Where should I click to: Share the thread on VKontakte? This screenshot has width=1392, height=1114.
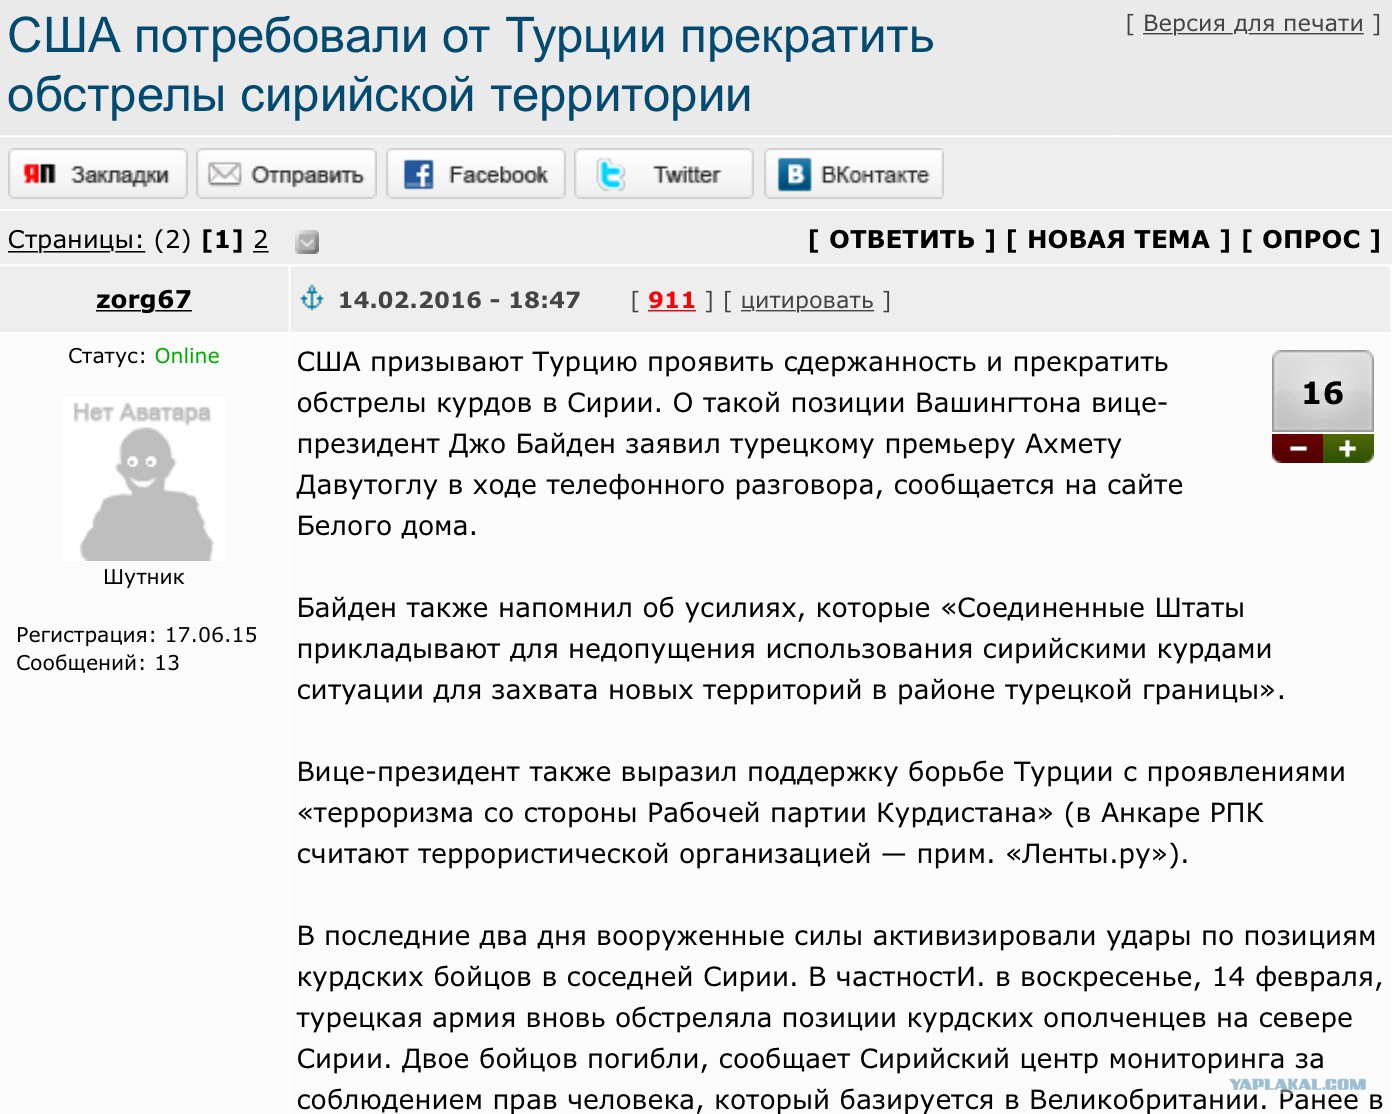click(854, 174)
